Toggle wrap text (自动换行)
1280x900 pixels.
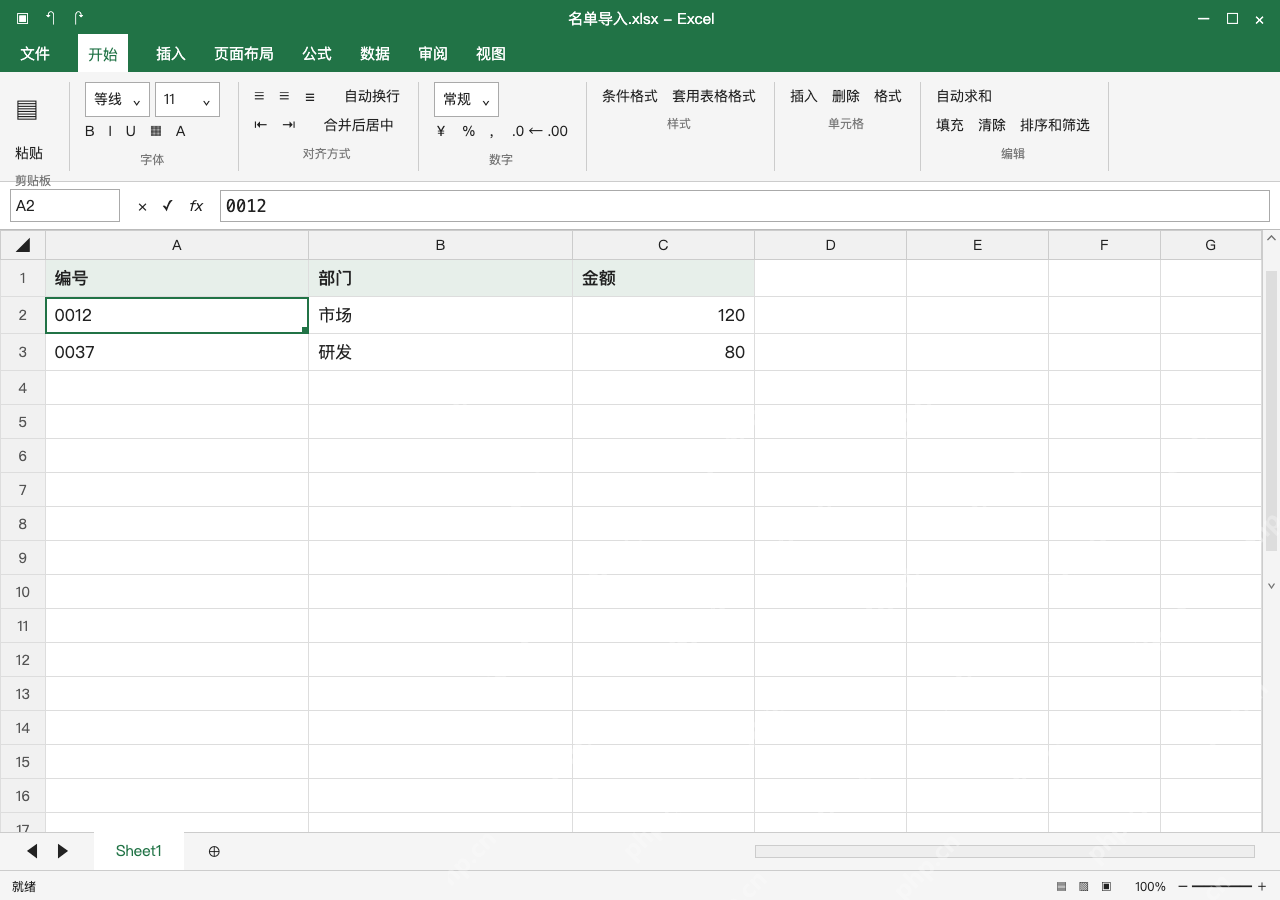point(372,96)
